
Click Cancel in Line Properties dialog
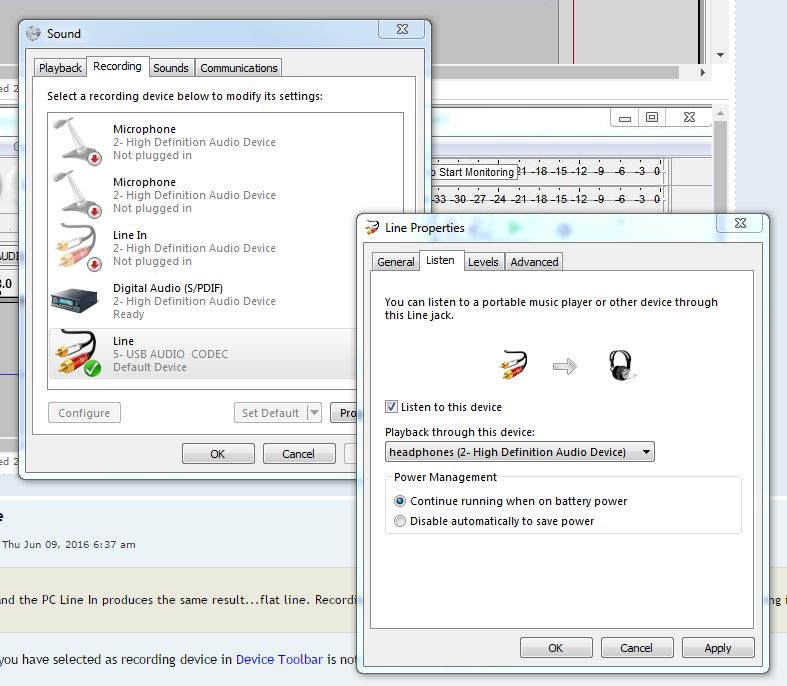coord(636,648)
